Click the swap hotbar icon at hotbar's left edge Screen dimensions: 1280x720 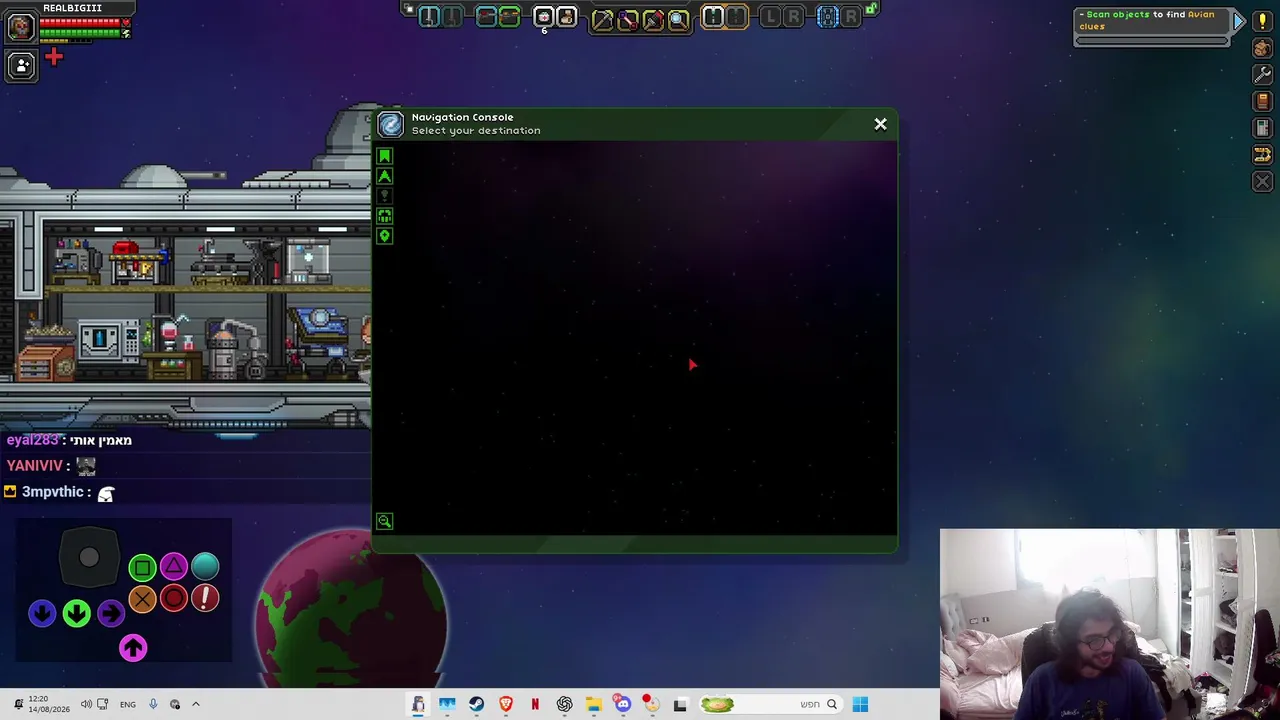point(408,10)
